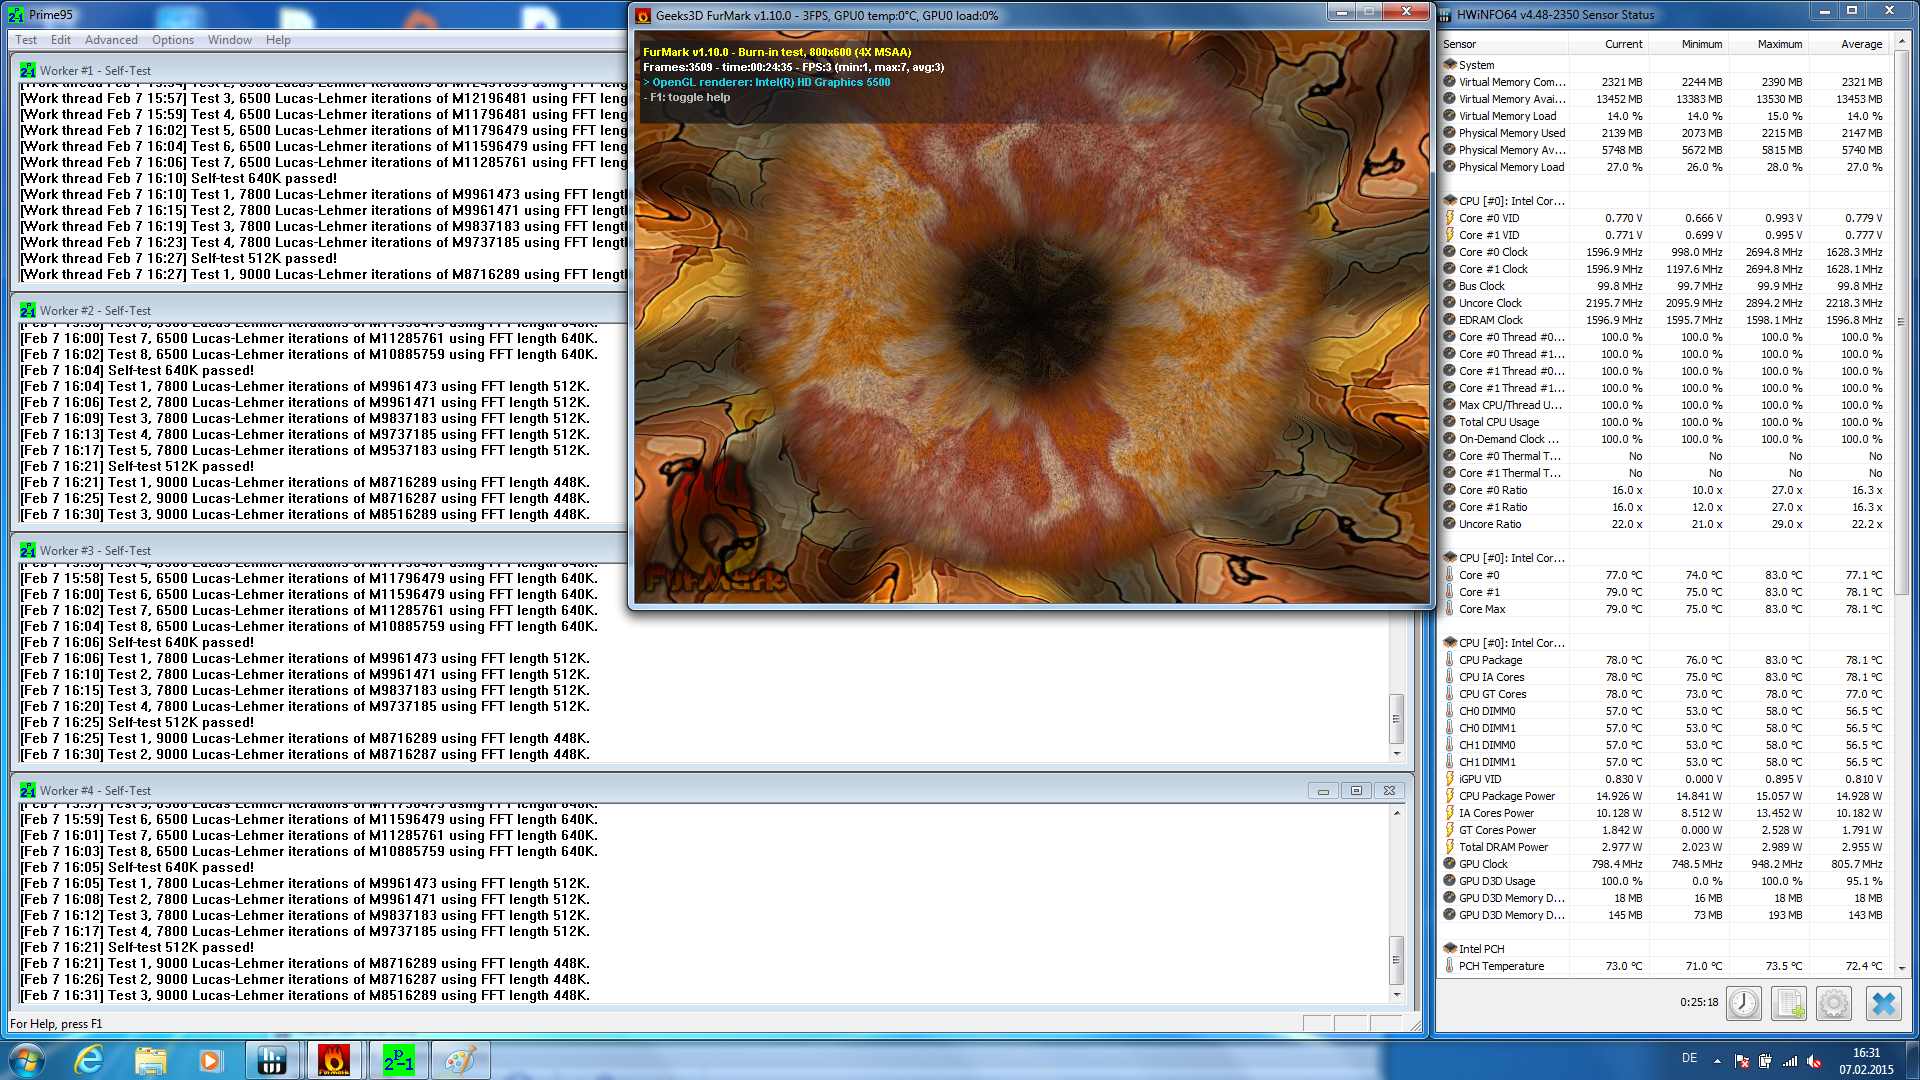Show hidden tray icons arrow

coord(1717,1061)
